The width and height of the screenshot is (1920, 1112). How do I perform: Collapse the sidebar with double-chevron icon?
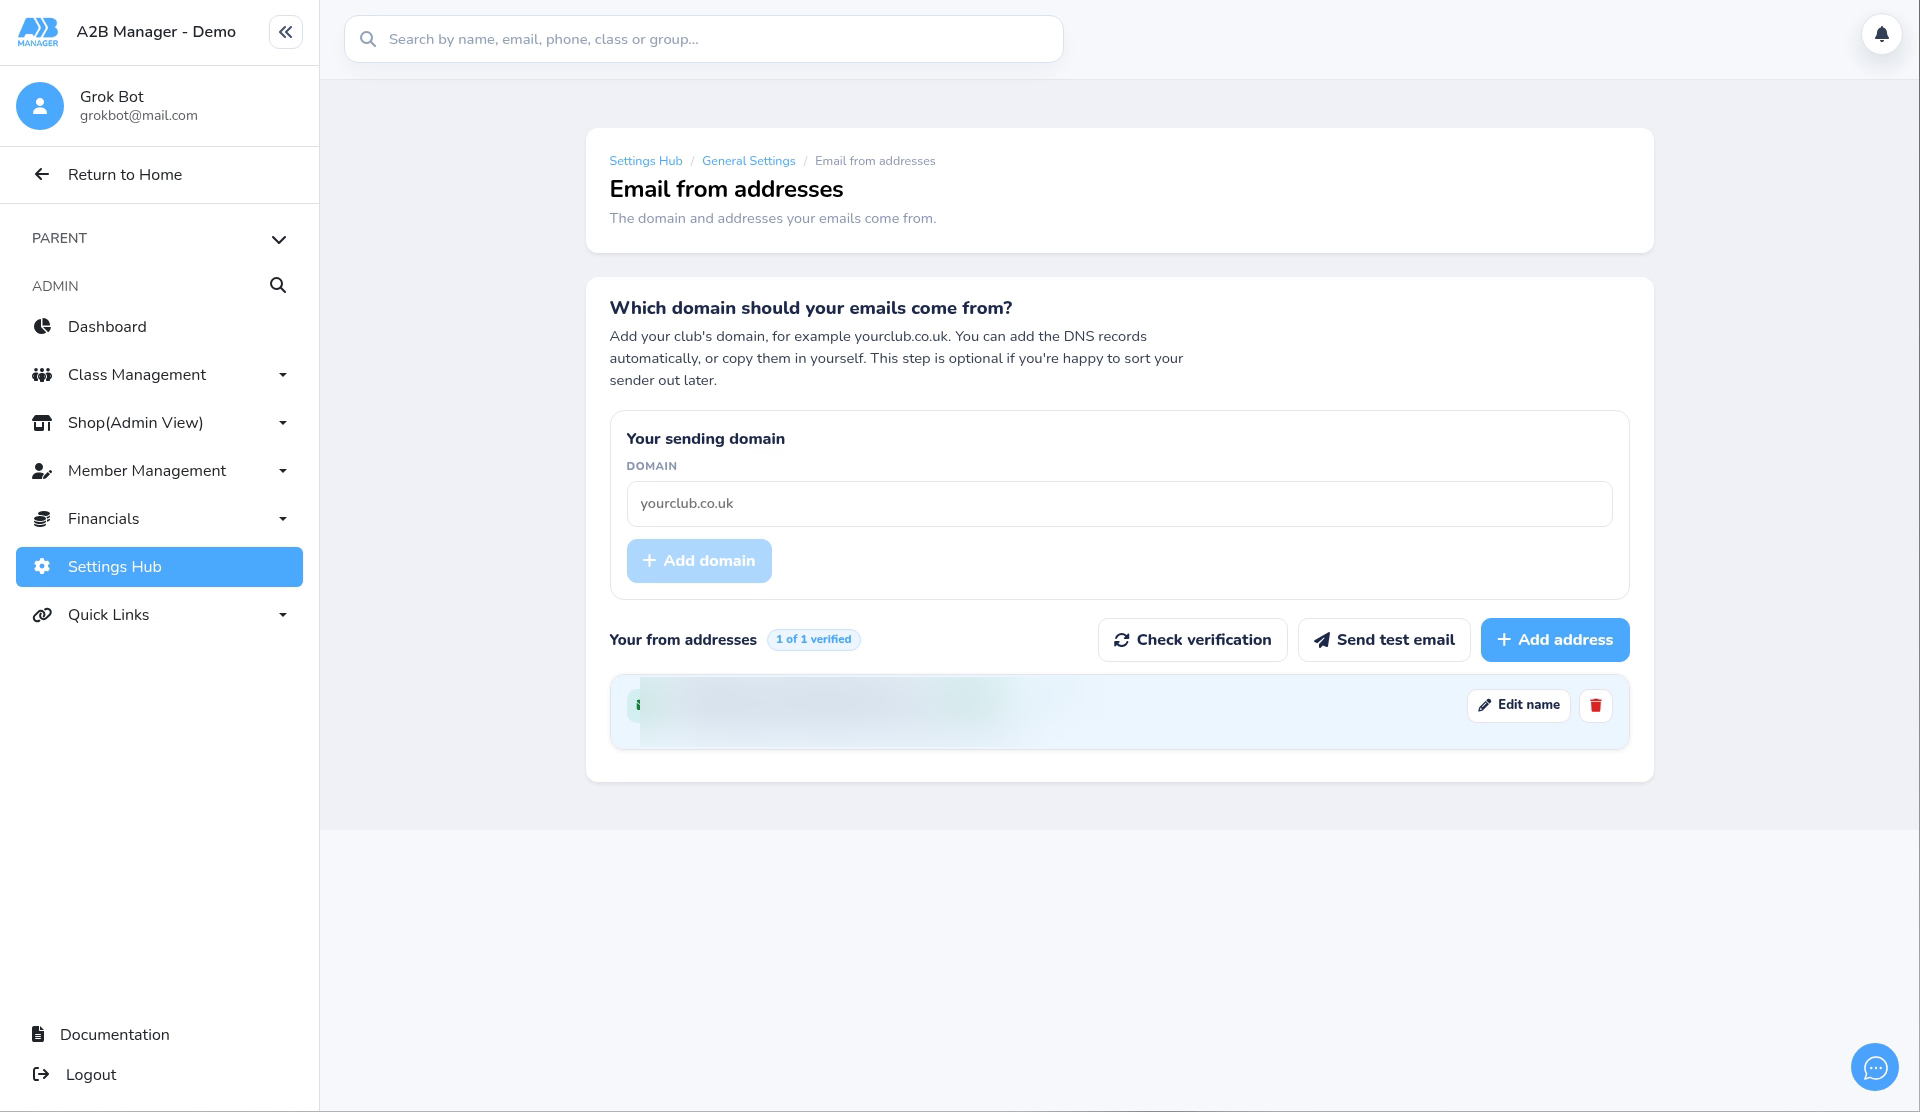click(x=285, y=32)
